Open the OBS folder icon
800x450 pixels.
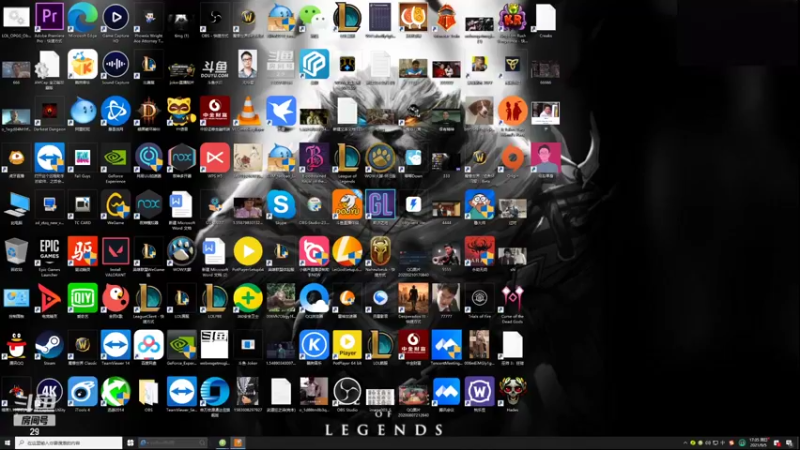click(x=149, y=391)
